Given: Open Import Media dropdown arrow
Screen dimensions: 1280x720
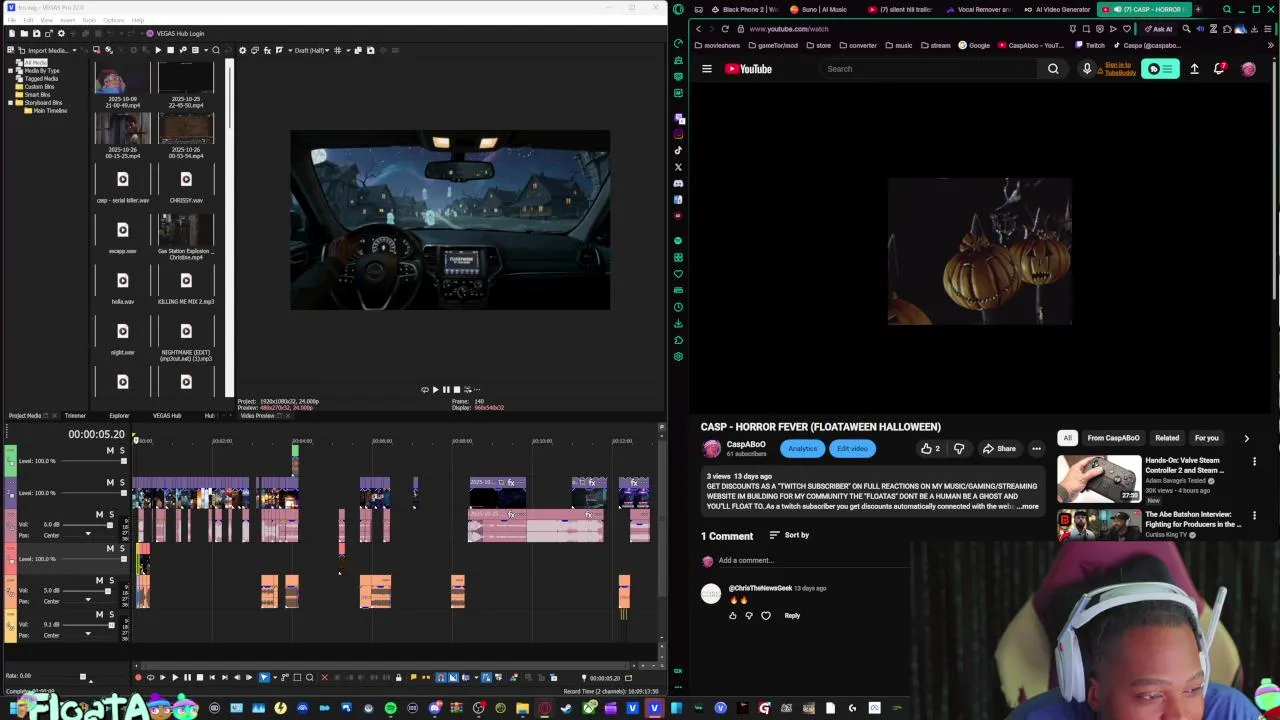Looking at the screenshot, I should (x=74, y=50).
